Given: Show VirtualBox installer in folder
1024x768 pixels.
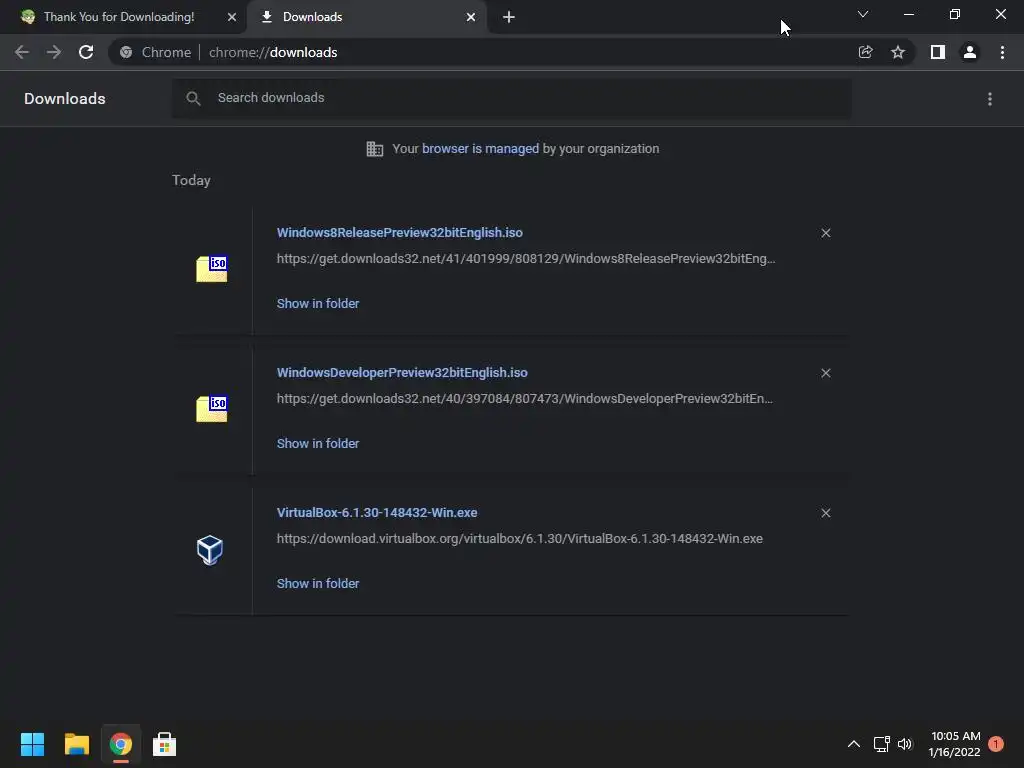Looking at the screenshot, I should [x=318, y=584].
